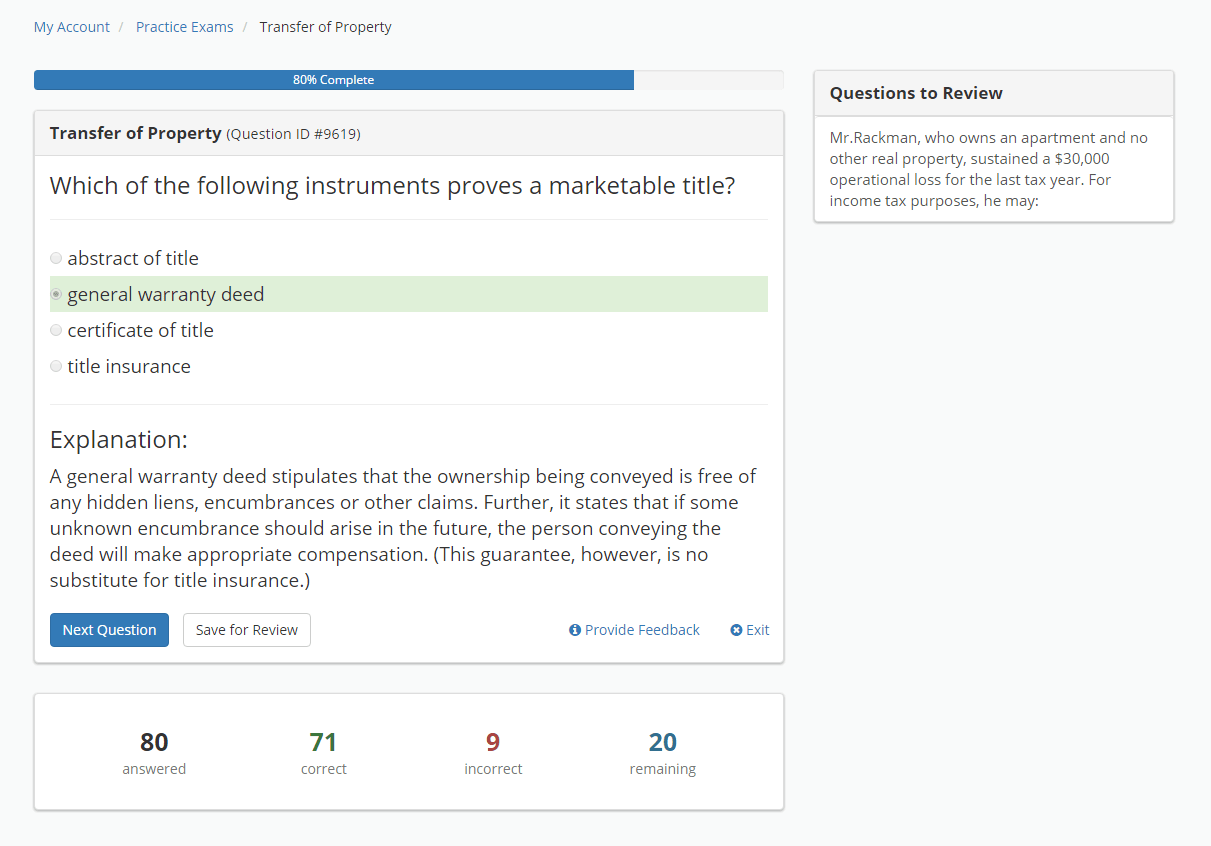Click the Question ID #9619 label
The height and width of the screenshot is (846, 1211).
293,134
